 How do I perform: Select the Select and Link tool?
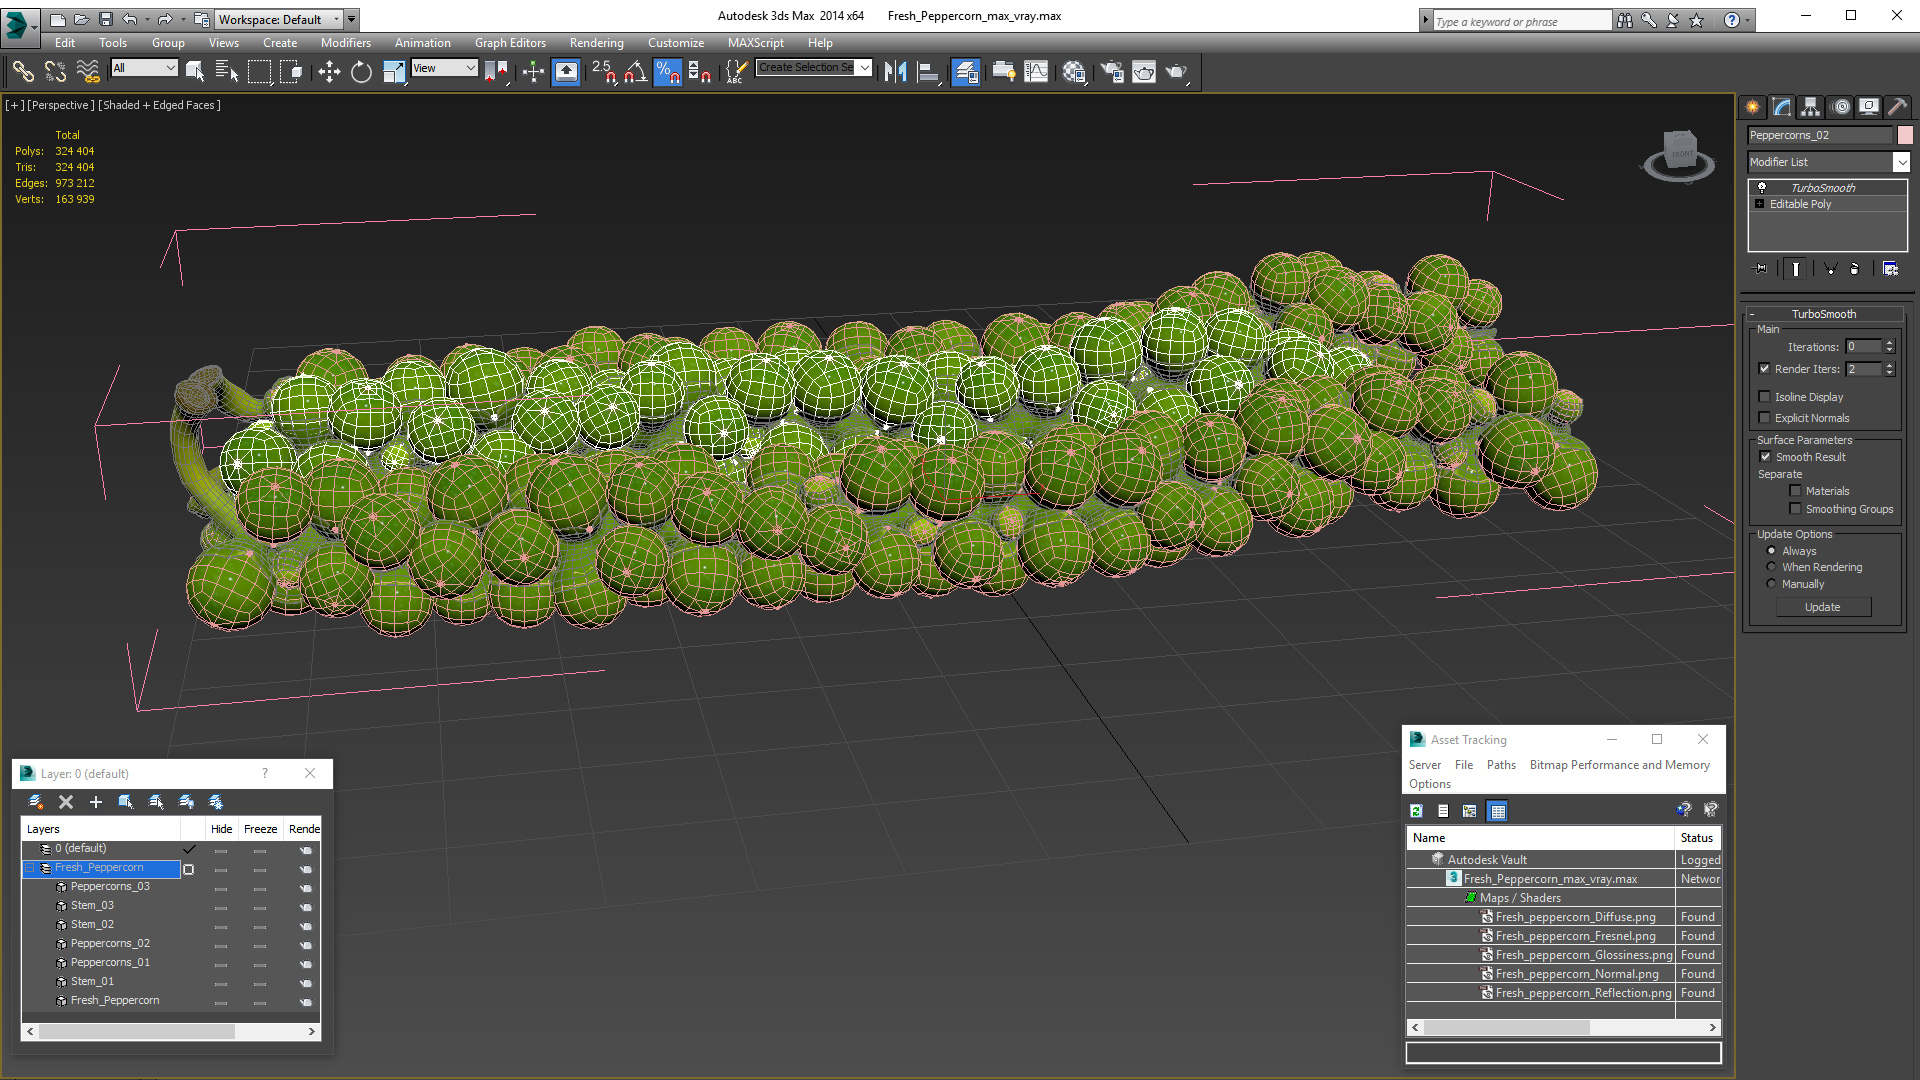[x=23, y=71]
